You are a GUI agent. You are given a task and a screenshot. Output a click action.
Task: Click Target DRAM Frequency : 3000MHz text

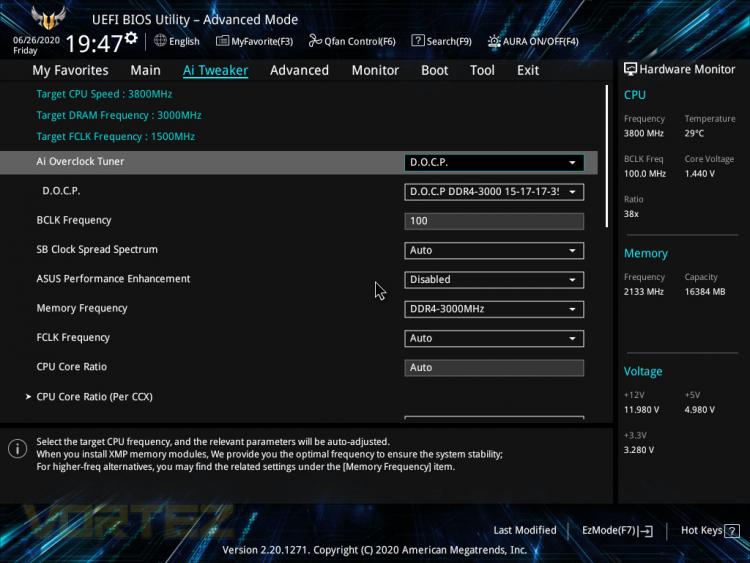point(119,115)
